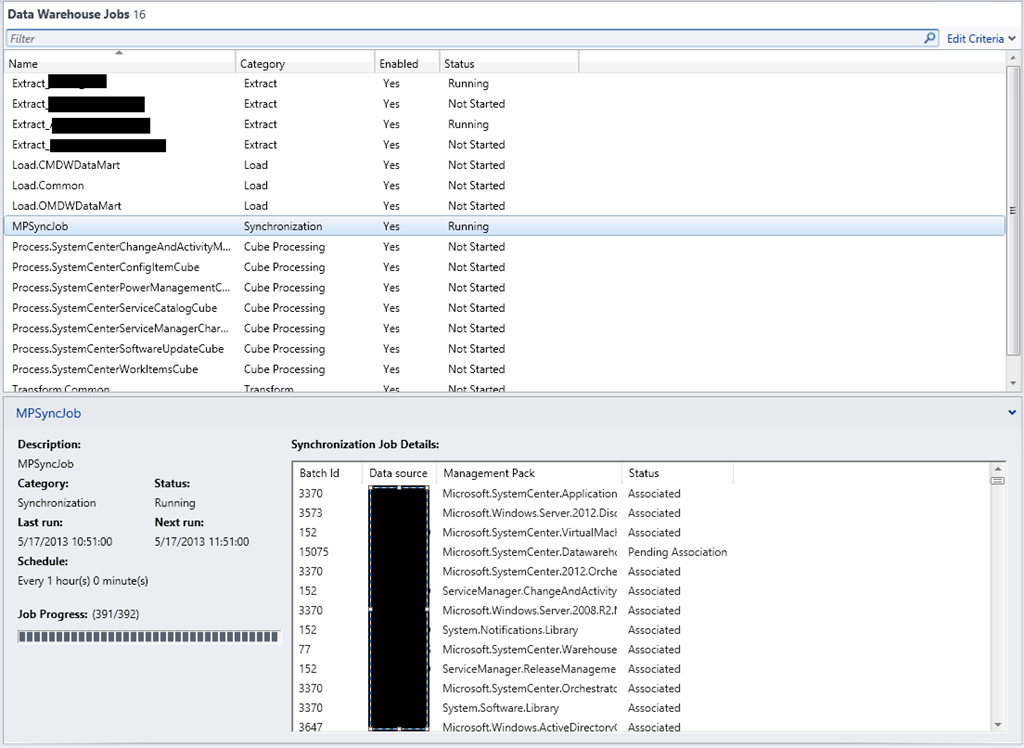Type in the Filter input field
This screenshot has width=1024, height=748.
click(x=460, y=39)
